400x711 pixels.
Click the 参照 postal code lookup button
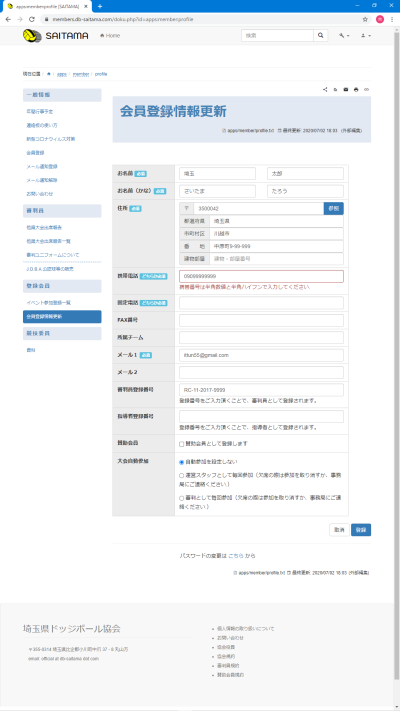click(333, 209)
